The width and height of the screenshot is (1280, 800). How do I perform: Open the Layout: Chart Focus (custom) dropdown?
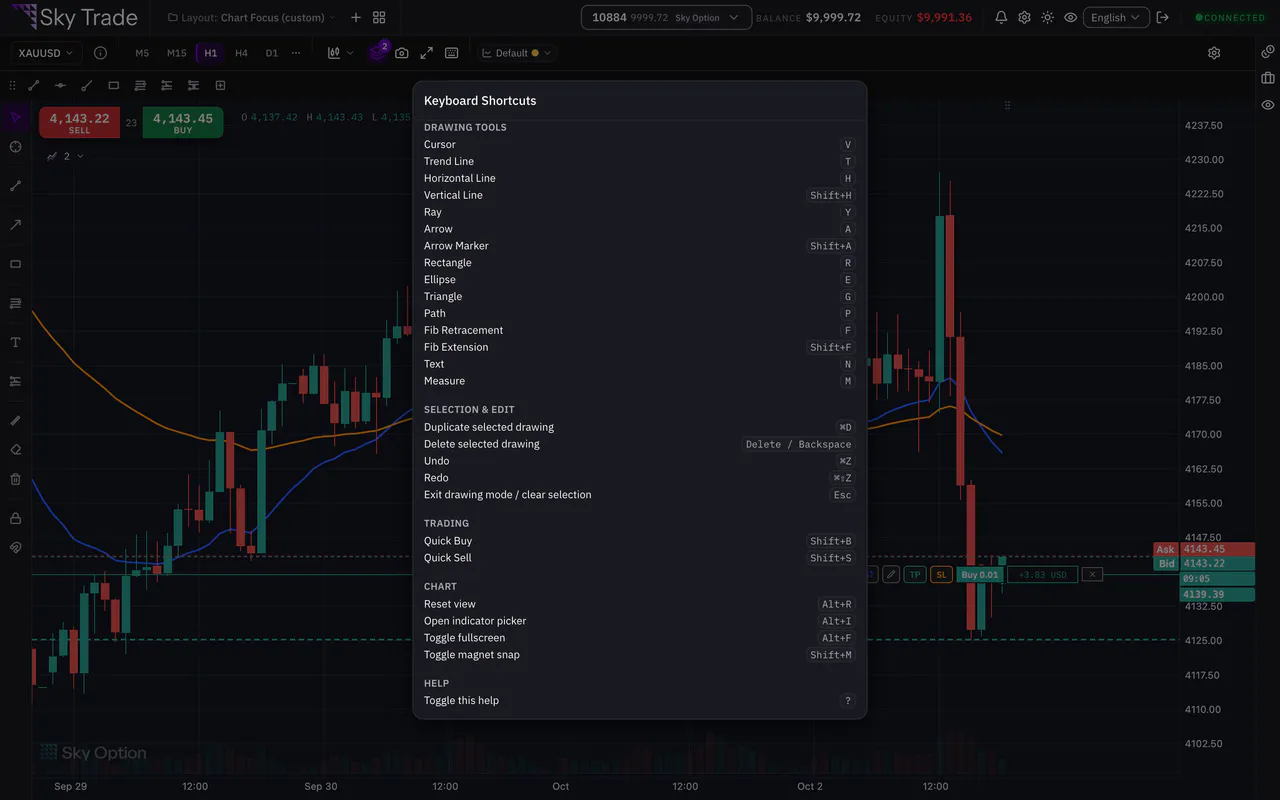(251, 17)
